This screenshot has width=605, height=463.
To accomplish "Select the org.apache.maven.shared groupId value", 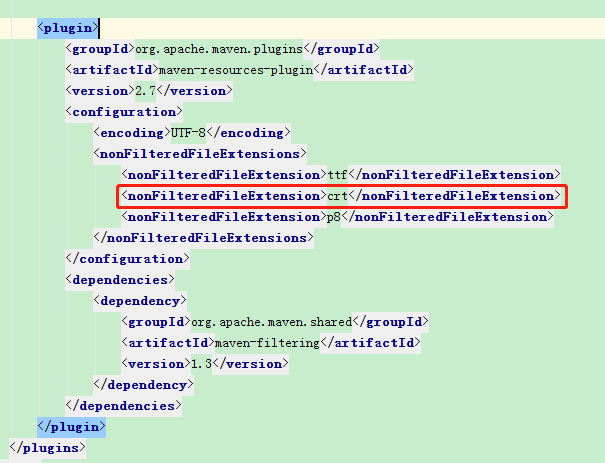I will 272,322.
